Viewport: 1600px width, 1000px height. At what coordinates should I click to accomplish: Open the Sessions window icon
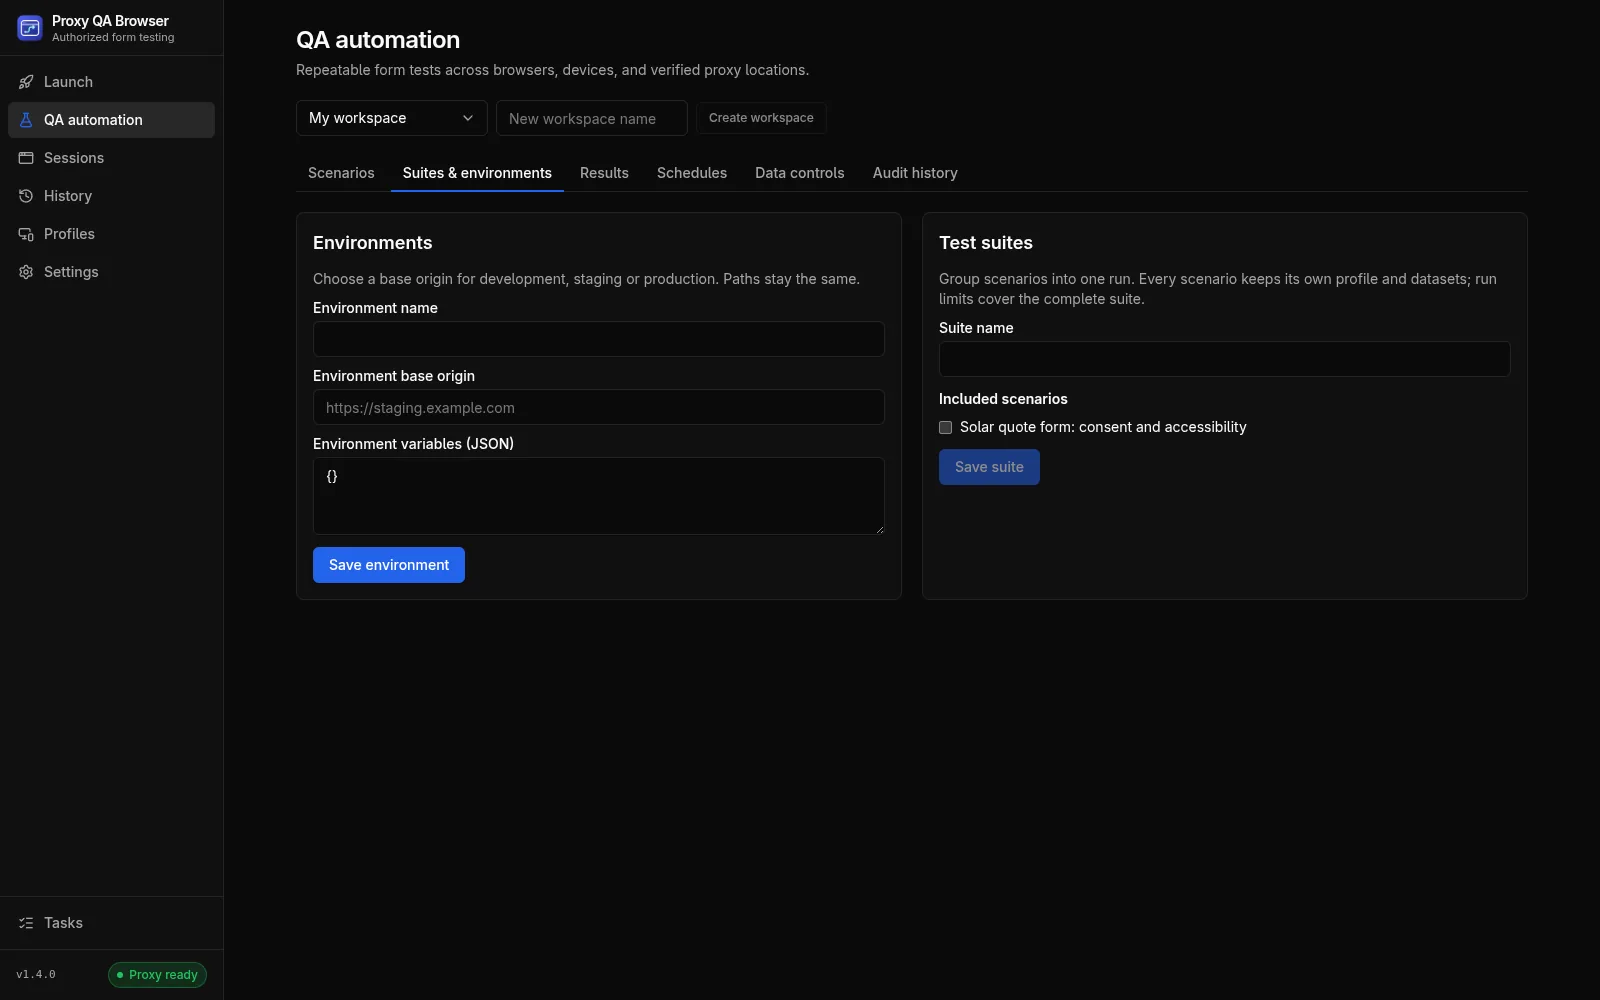point(26,158)
